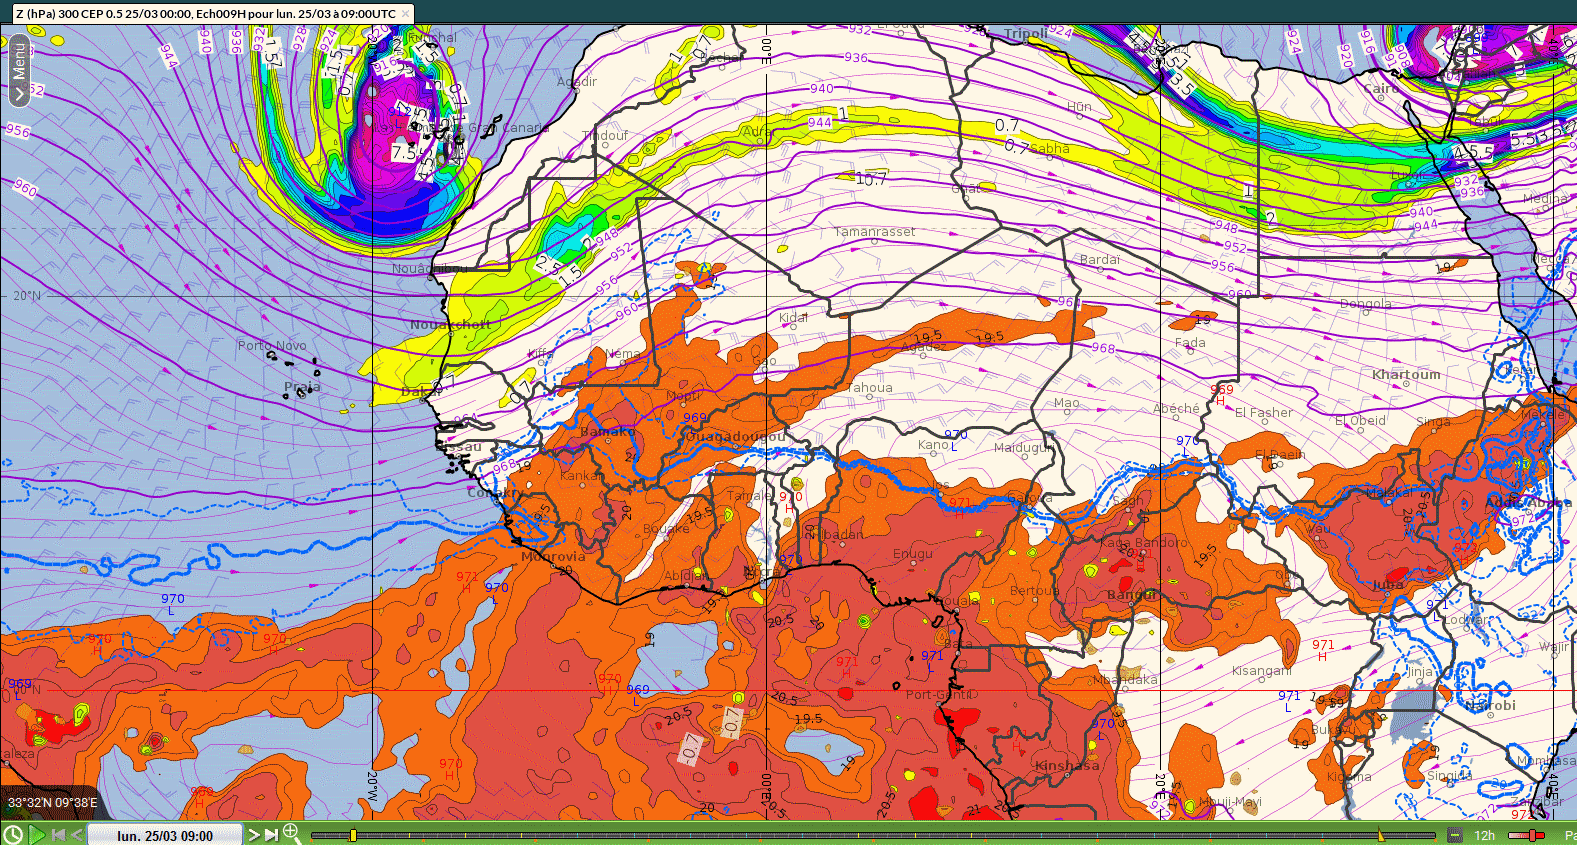Click the El Fasher city label
Viewport: 1577px width, 845px height.
1263,412
